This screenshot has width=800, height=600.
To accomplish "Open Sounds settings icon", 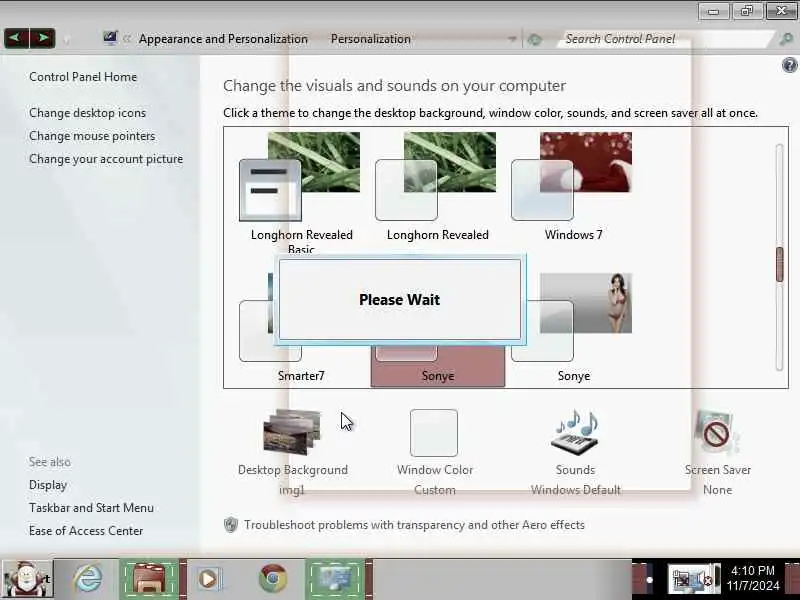I will click(x=575, y=432).
